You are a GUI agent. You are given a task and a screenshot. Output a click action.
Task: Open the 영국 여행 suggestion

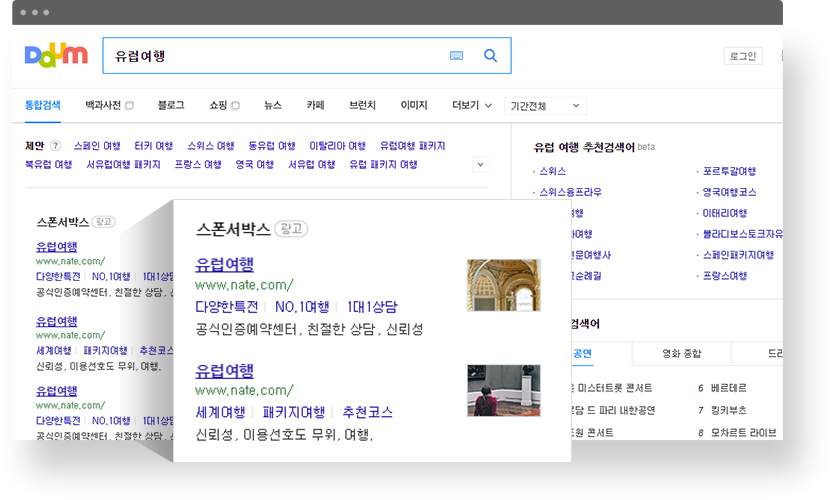pyautogui.click(x=255, y=164)
